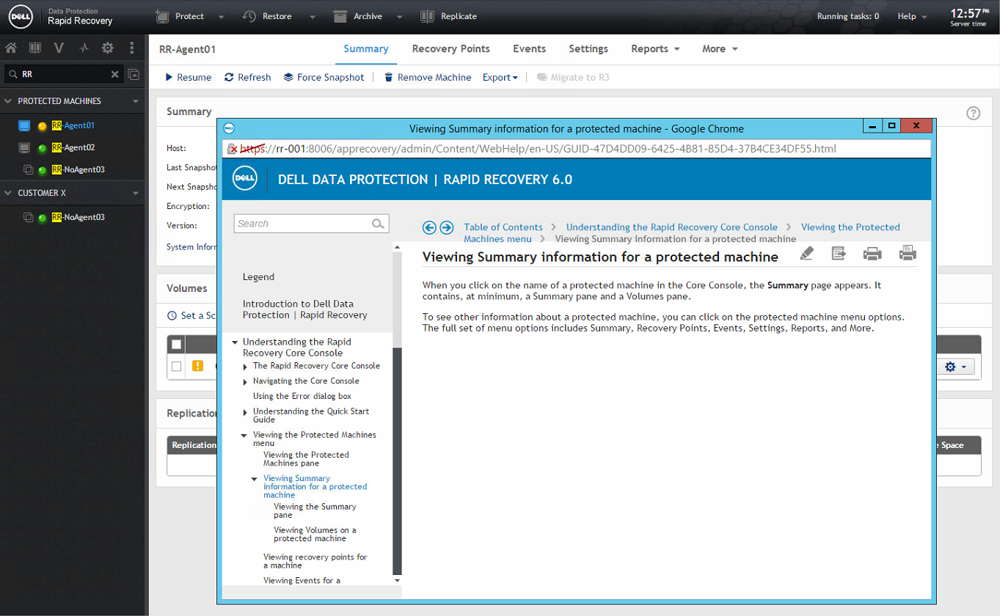The width and height of the screenshot is (1000, 616).
Task: Select RR-NoAgent03 under CUSTOMER X
Action: point(78,217)
